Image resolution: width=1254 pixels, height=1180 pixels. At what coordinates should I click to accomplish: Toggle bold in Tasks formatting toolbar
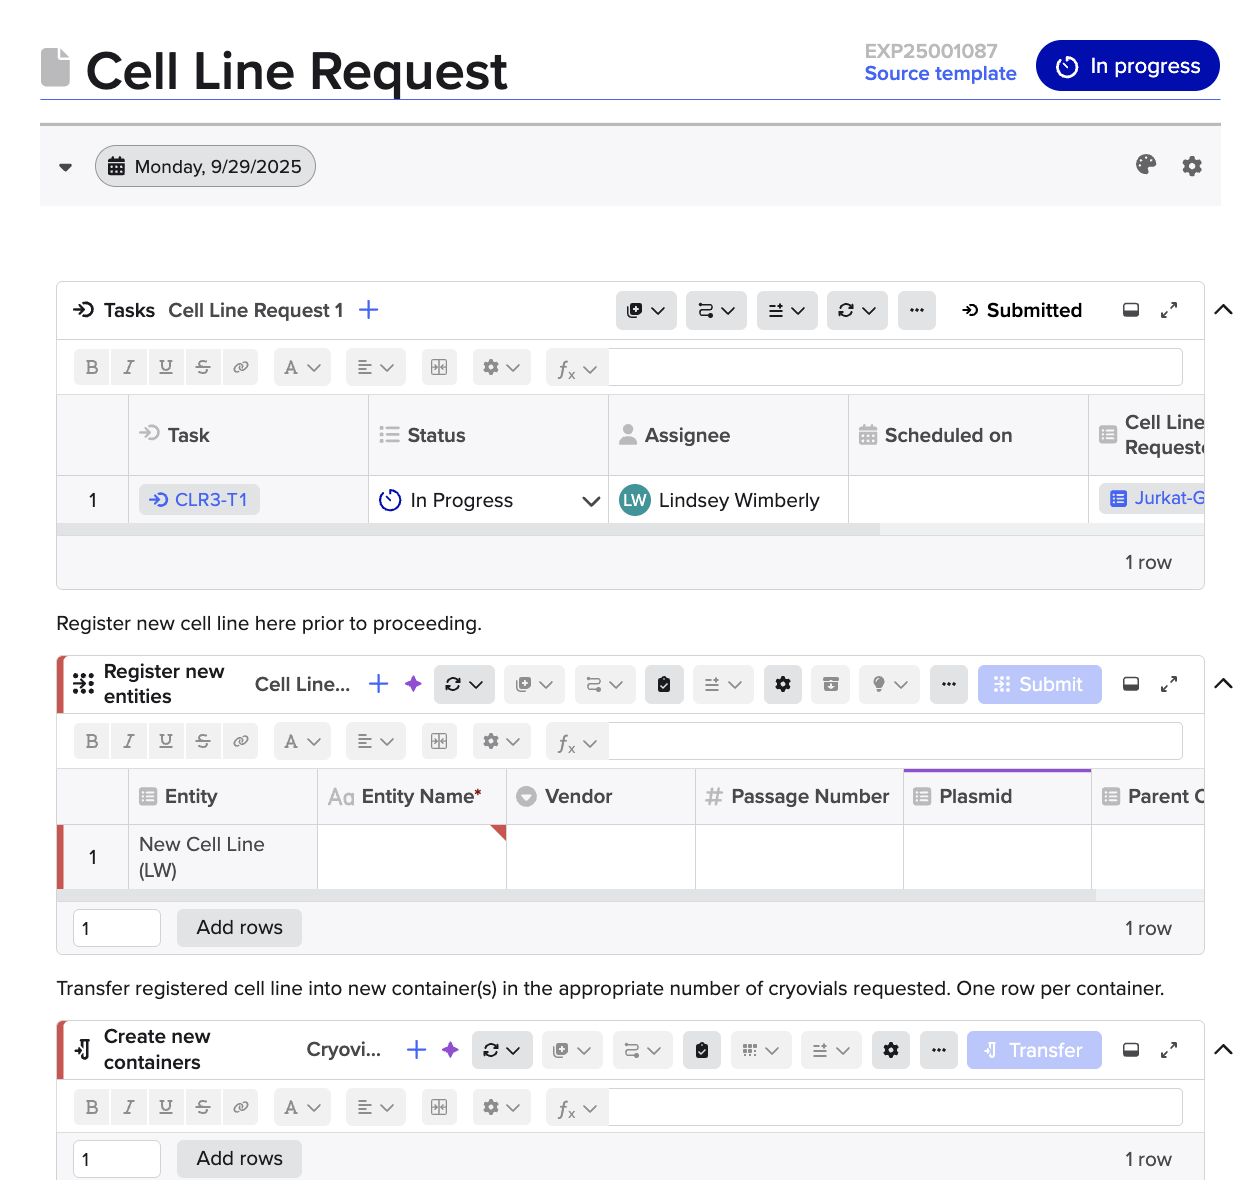coord(92,367)
